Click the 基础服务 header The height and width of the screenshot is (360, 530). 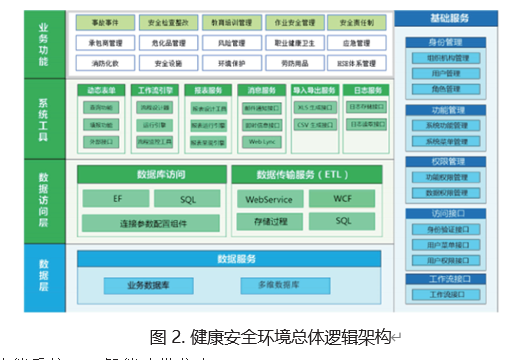[x=446, y=18]
